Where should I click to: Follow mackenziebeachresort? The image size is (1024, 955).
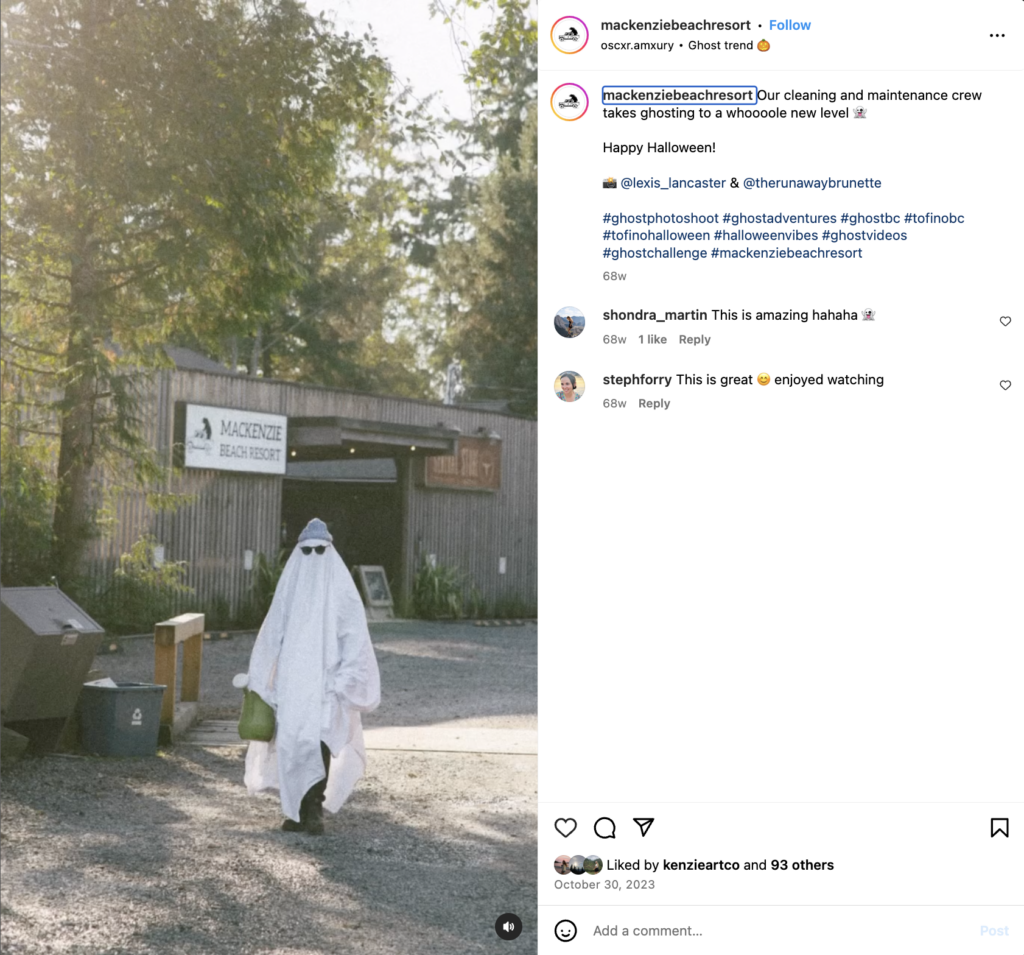pyautogui.click(x=790, y=25)
